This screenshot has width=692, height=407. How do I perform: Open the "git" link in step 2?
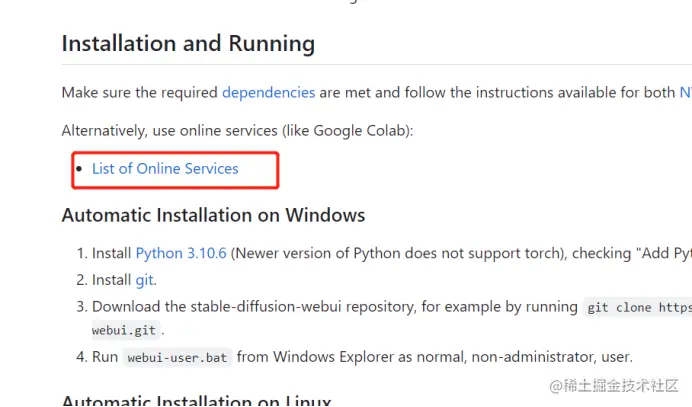point(144,280)
